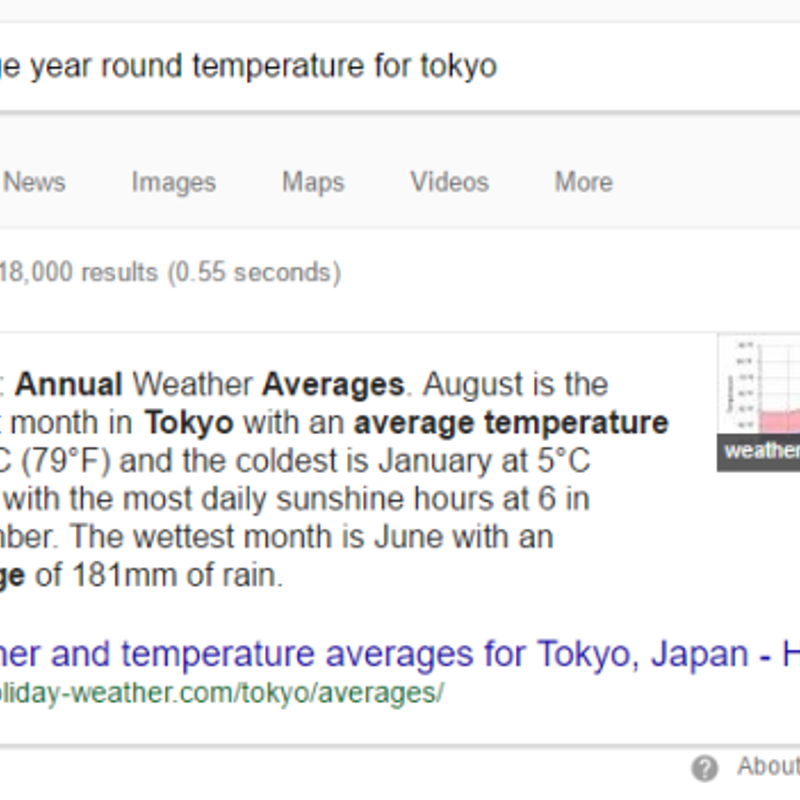
Task: Click the bold Tokyo word in snippet
Action: tap(189, 422)
